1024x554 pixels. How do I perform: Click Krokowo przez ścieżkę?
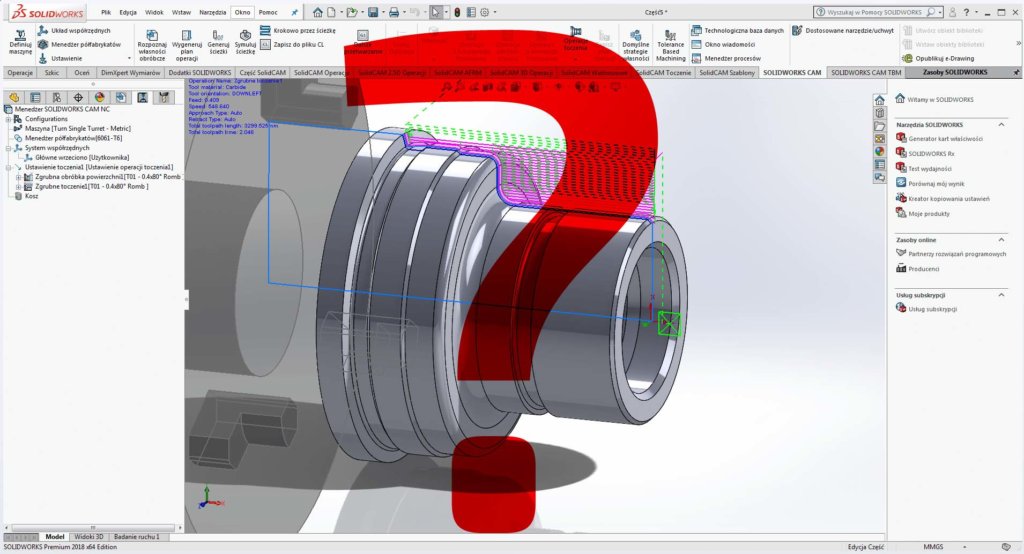[298, 31]
